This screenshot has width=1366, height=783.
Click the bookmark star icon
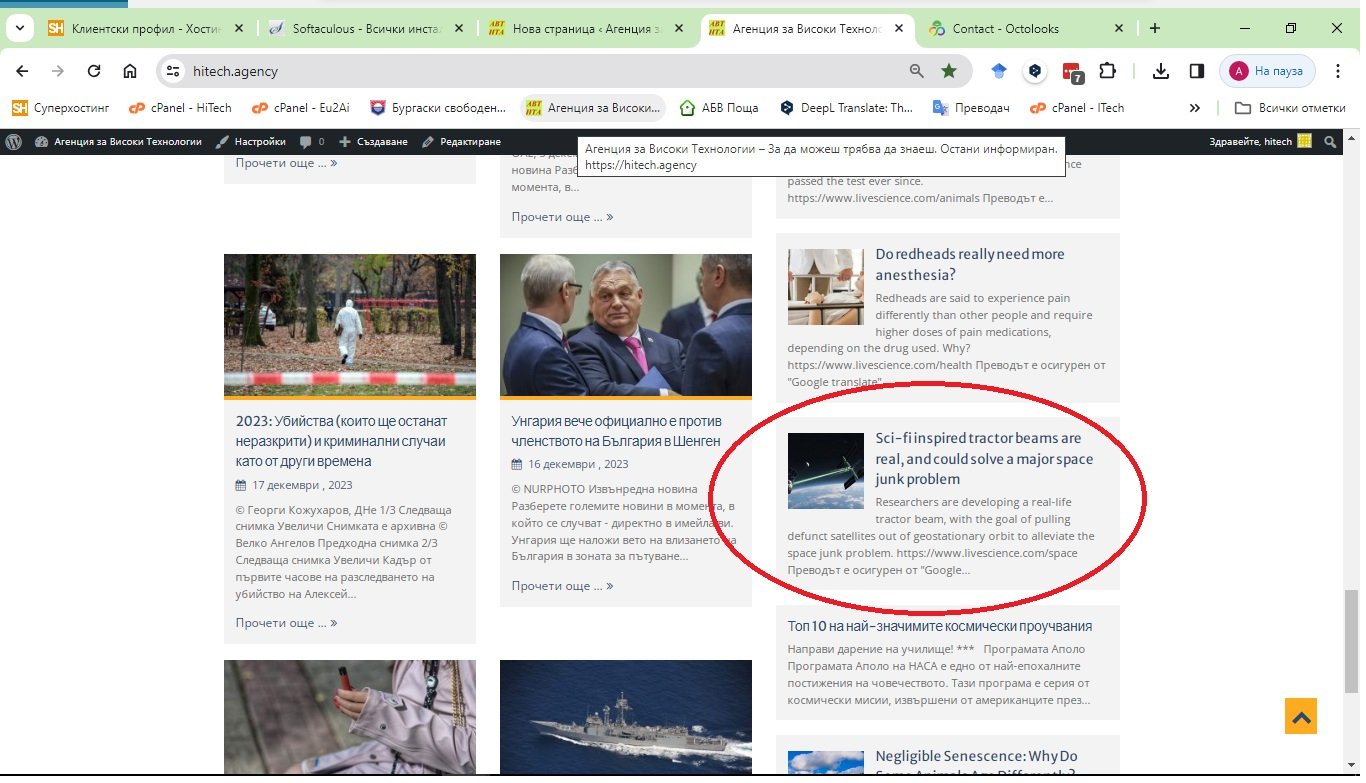[948, 71]
